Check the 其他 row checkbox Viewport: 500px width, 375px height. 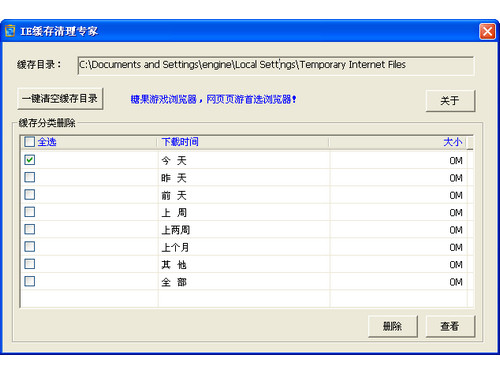click(x=29, y=264)
